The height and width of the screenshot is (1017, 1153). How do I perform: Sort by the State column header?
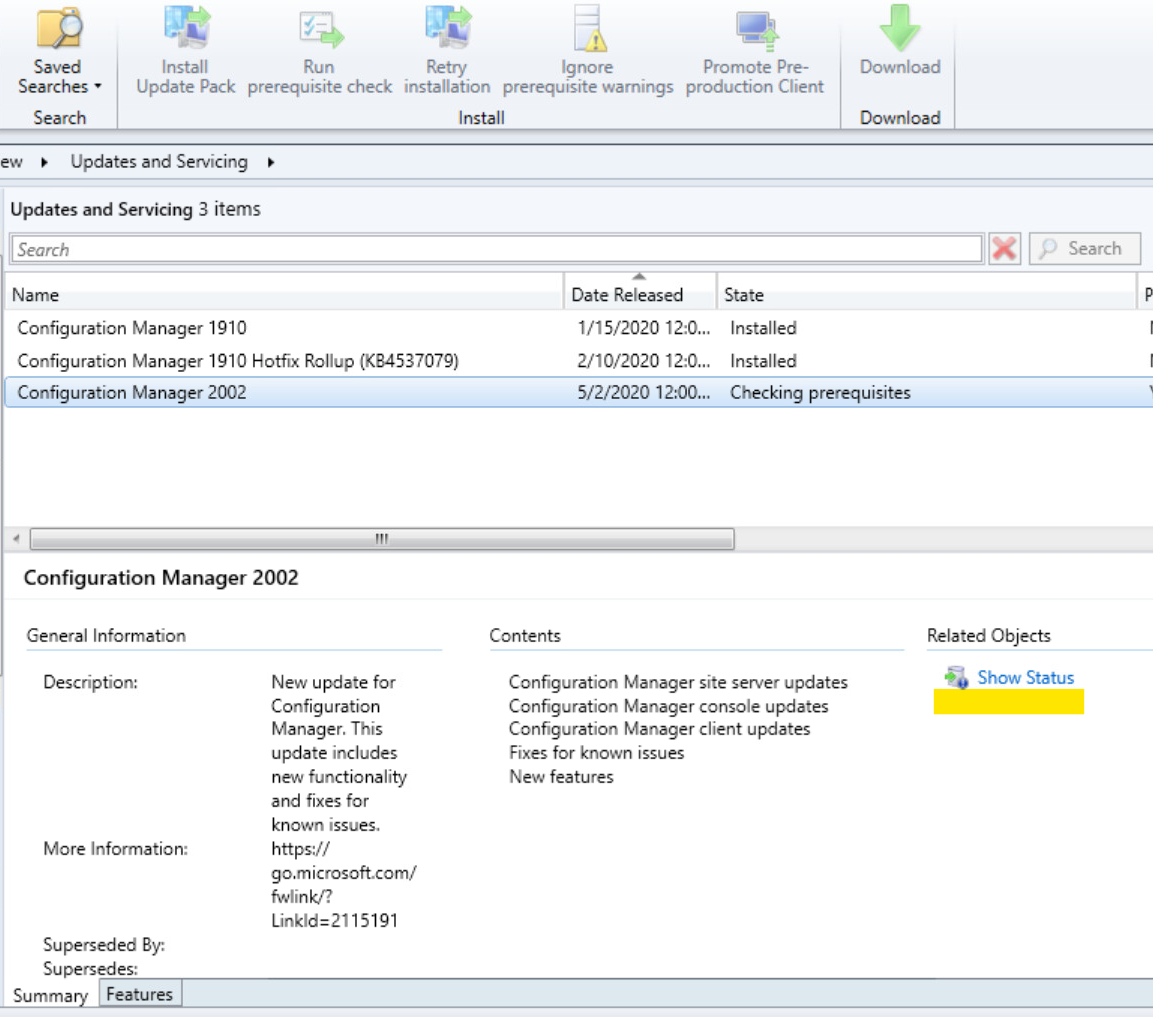[927, 295]
